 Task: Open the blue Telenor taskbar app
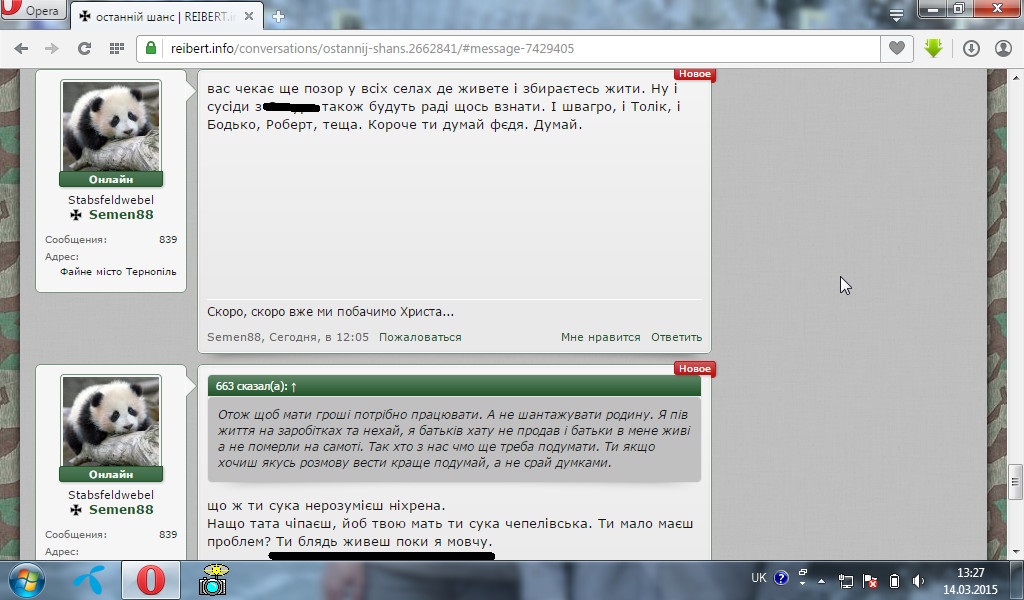[89, 580]
